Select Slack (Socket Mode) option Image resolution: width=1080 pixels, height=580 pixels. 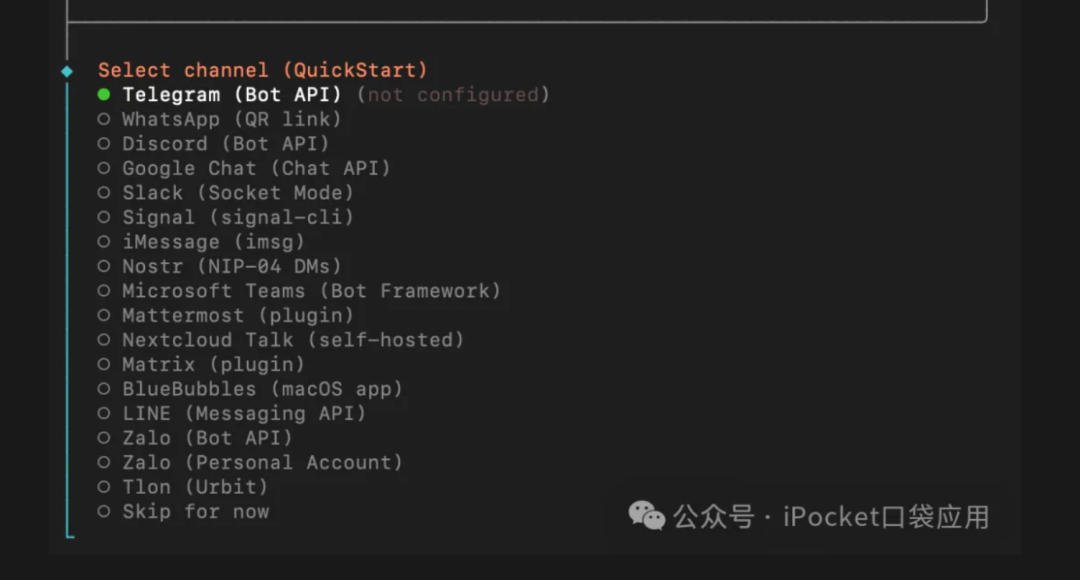coord(238,193)
